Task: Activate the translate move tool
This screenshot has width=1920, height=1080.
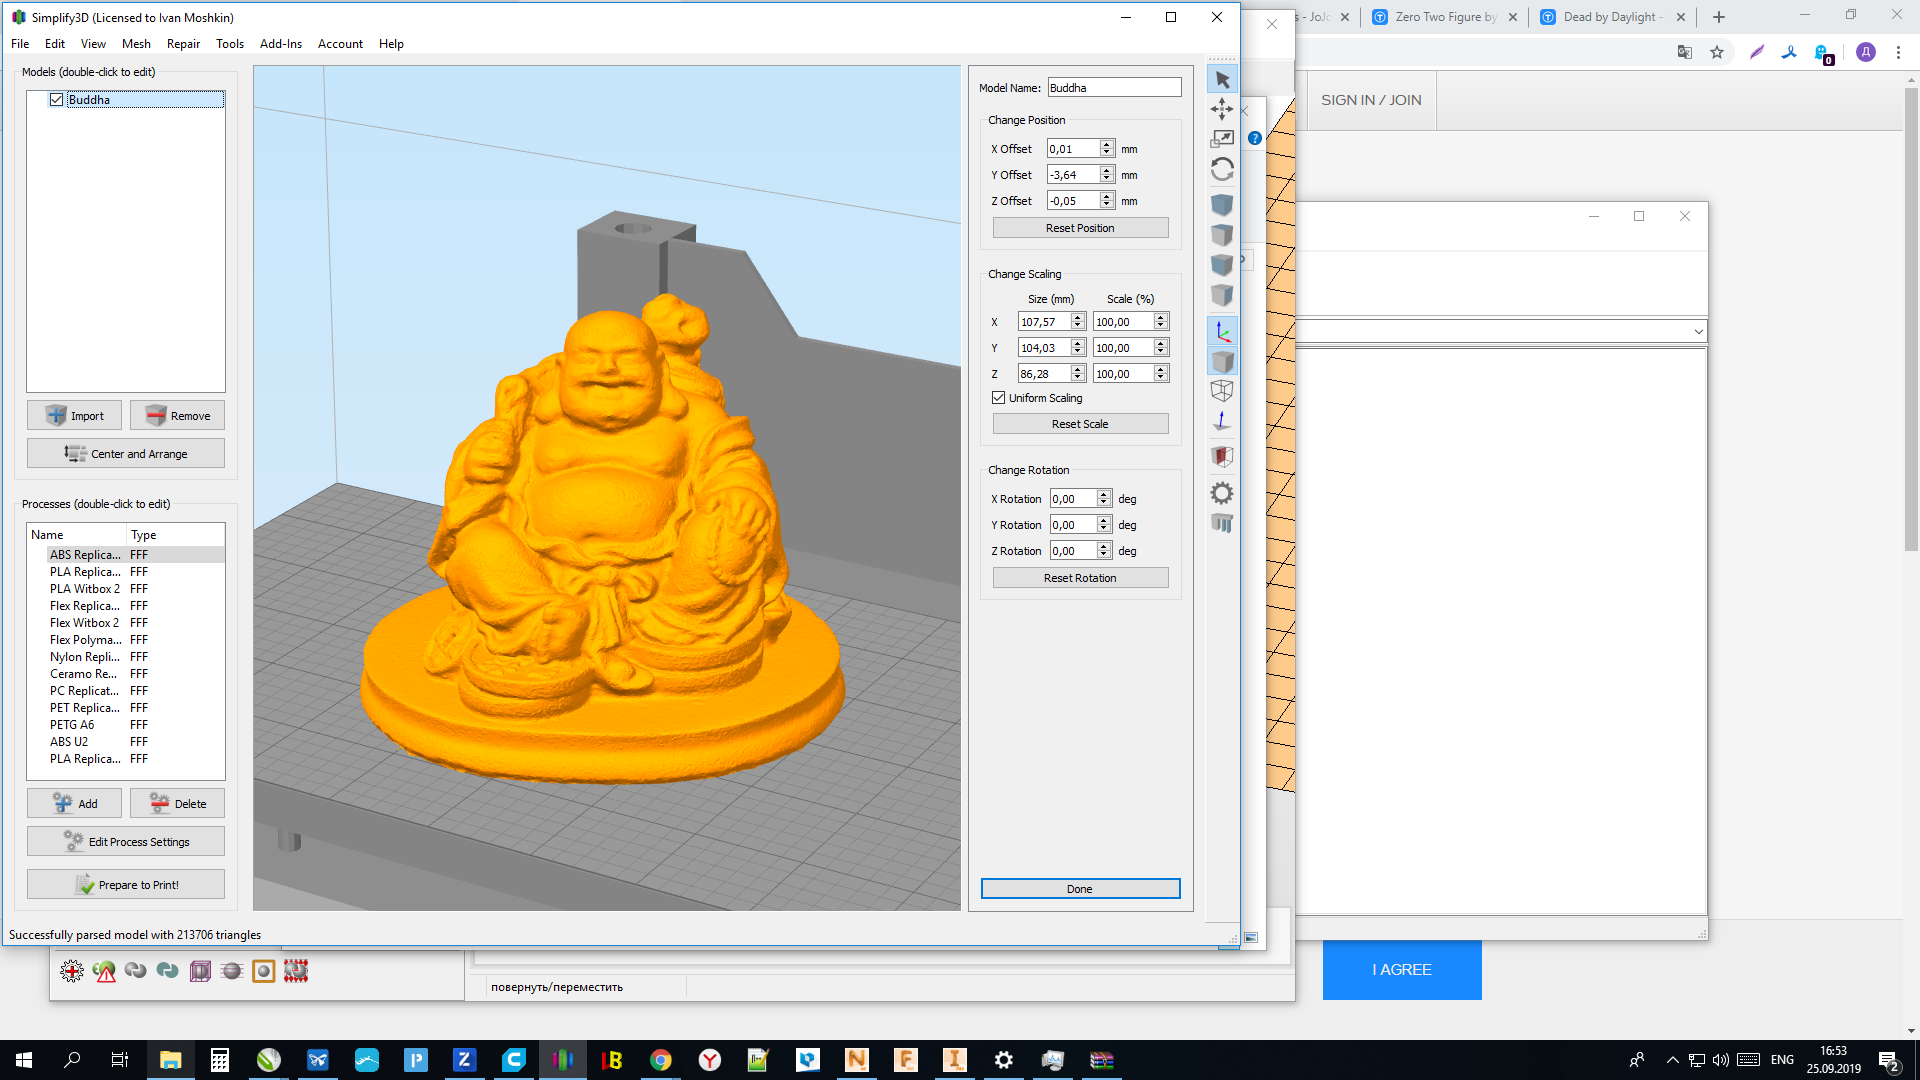Action: 1222,109
